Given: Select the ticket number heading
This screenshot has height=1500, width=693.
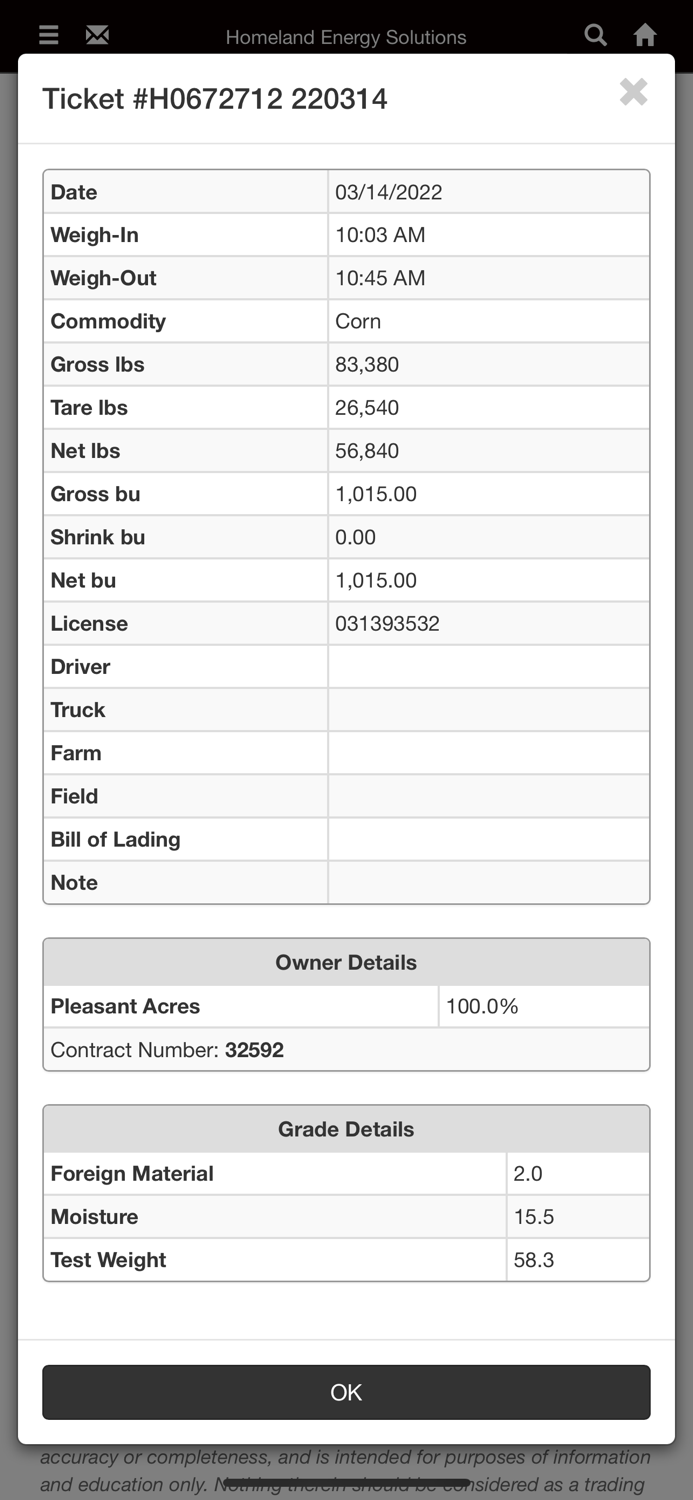Looking at the screenshot, I should 215,99.
